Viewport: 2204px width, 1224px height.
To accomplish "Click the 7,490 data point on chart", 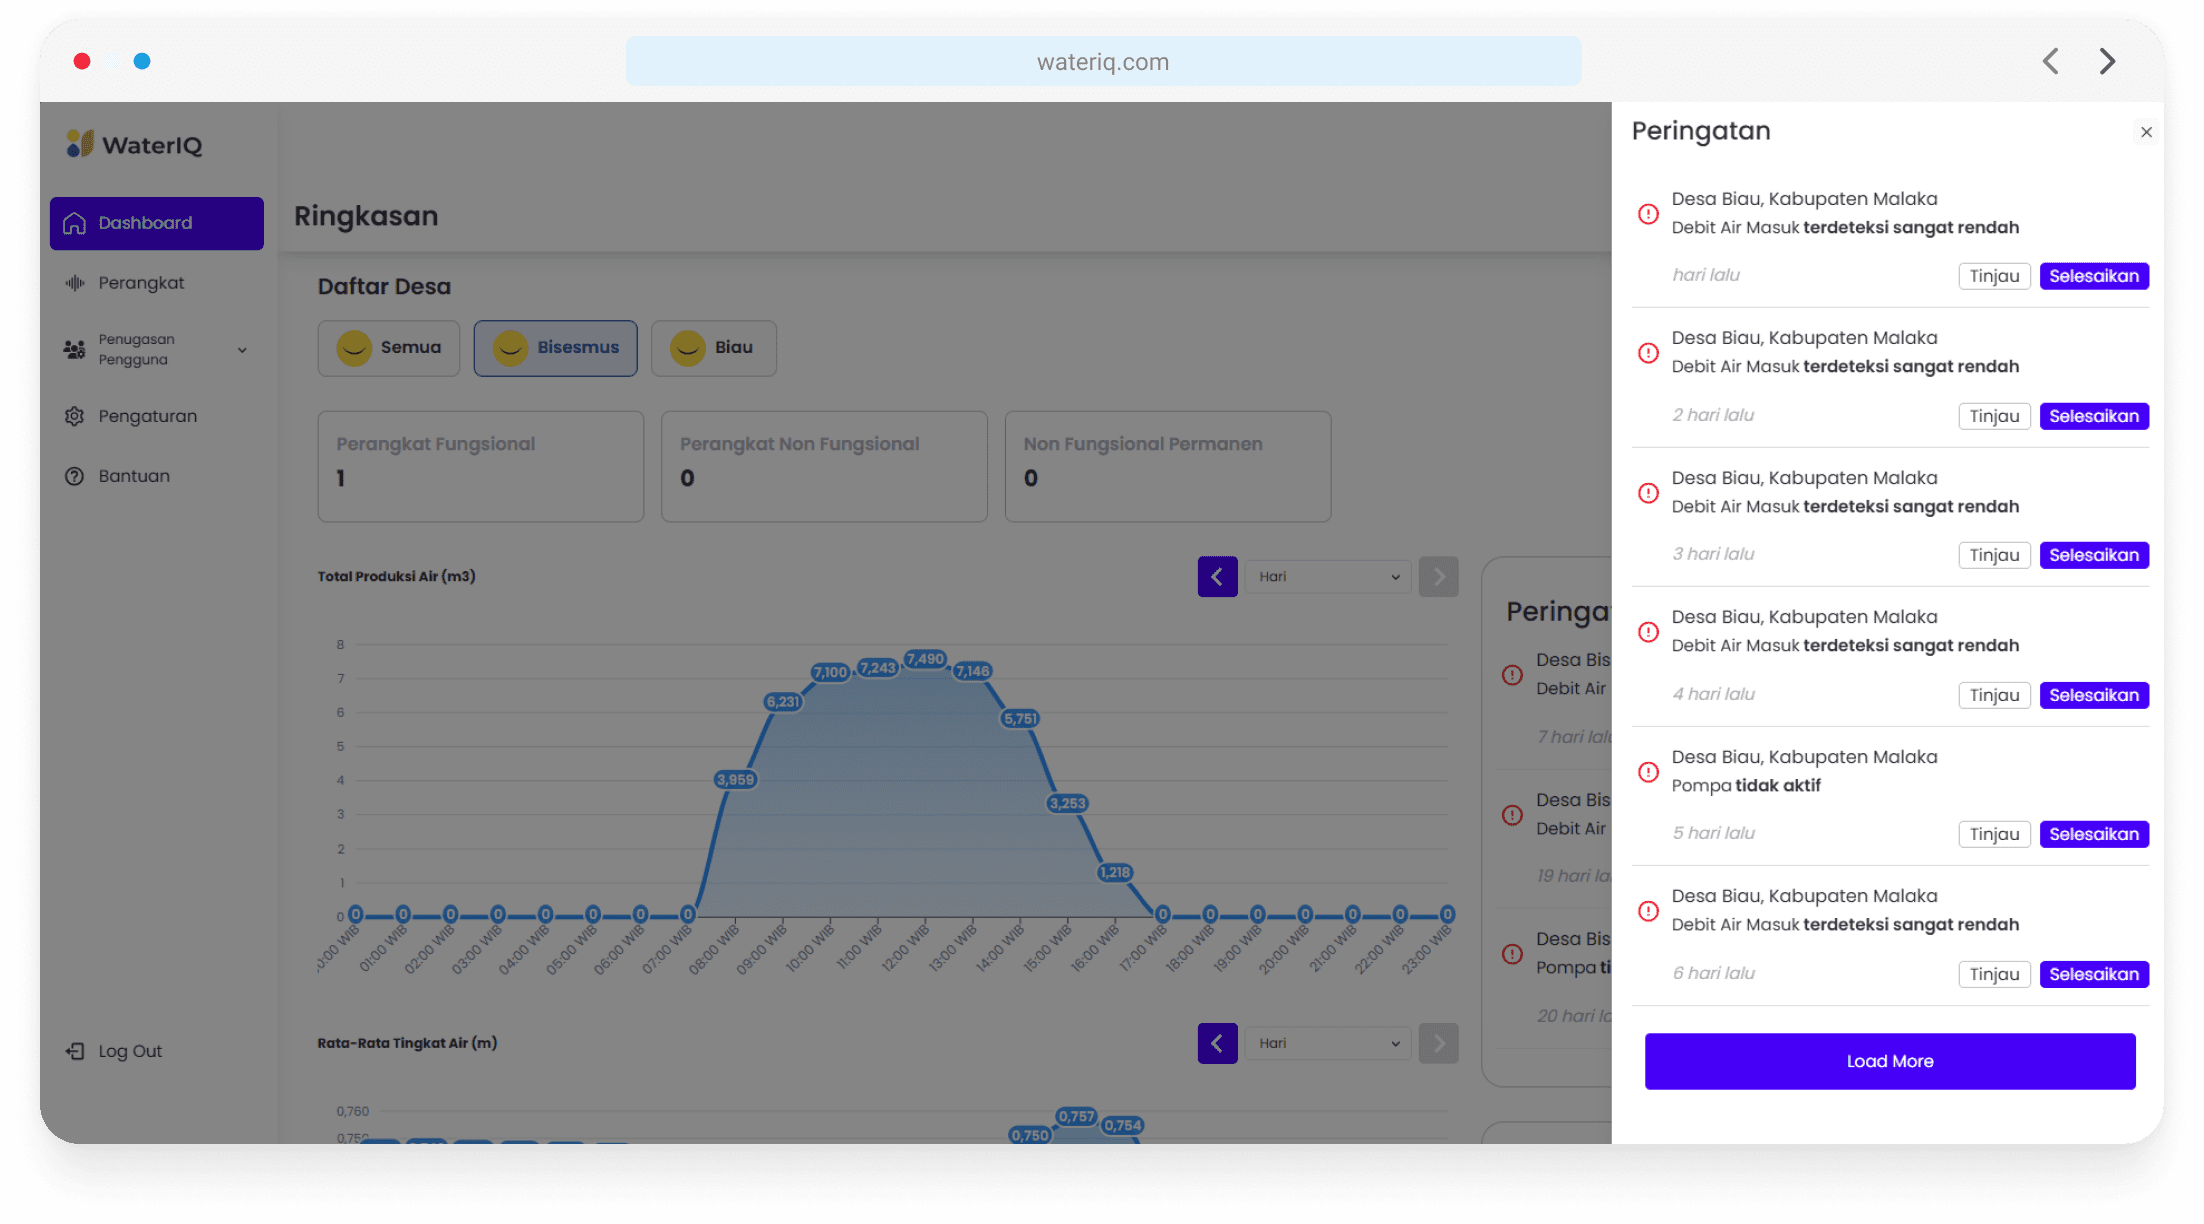I will pos(925,659).
